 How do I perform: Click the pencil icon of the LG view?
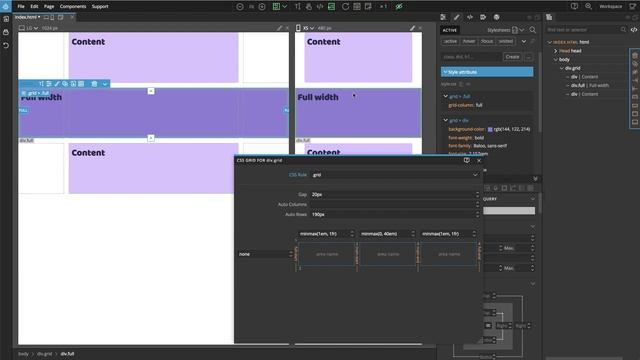279,28
